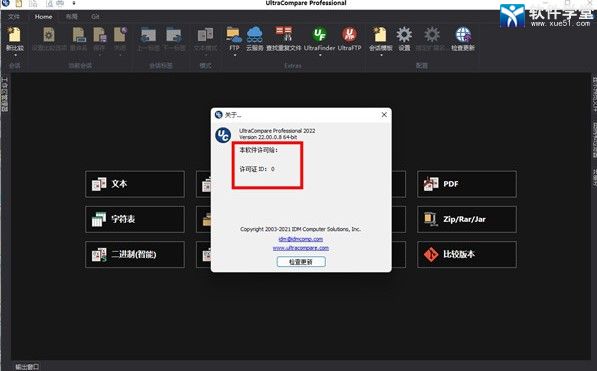Open the idm@idmcomp.com email link
This screenshot has height=371, width=597.
(x=301, y=239)
